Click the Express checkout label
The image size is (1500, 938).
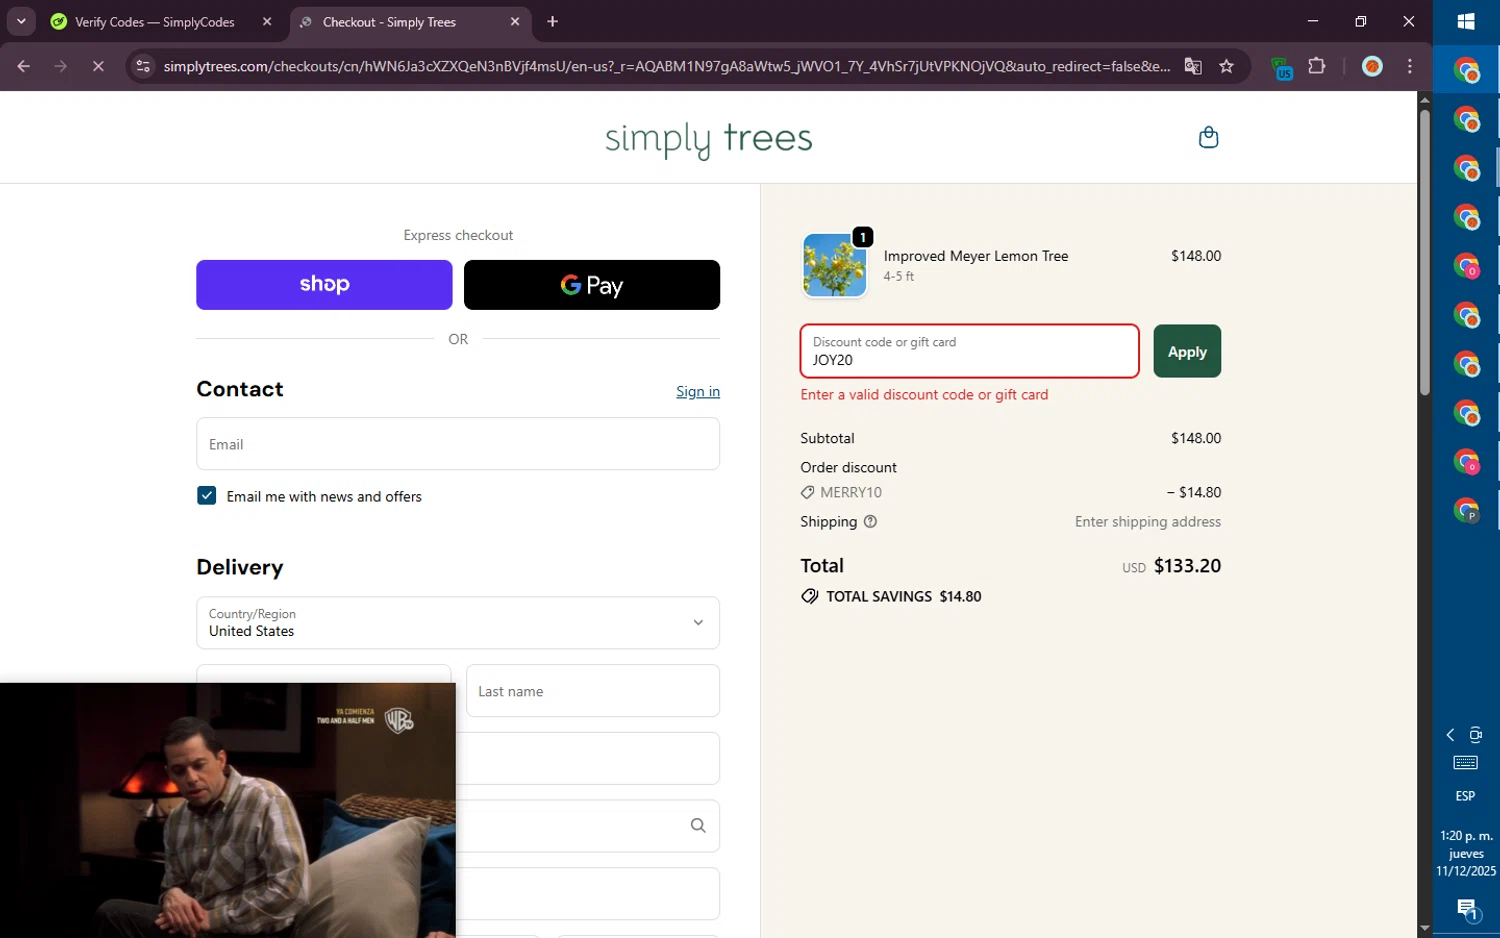tap(458, 235)
